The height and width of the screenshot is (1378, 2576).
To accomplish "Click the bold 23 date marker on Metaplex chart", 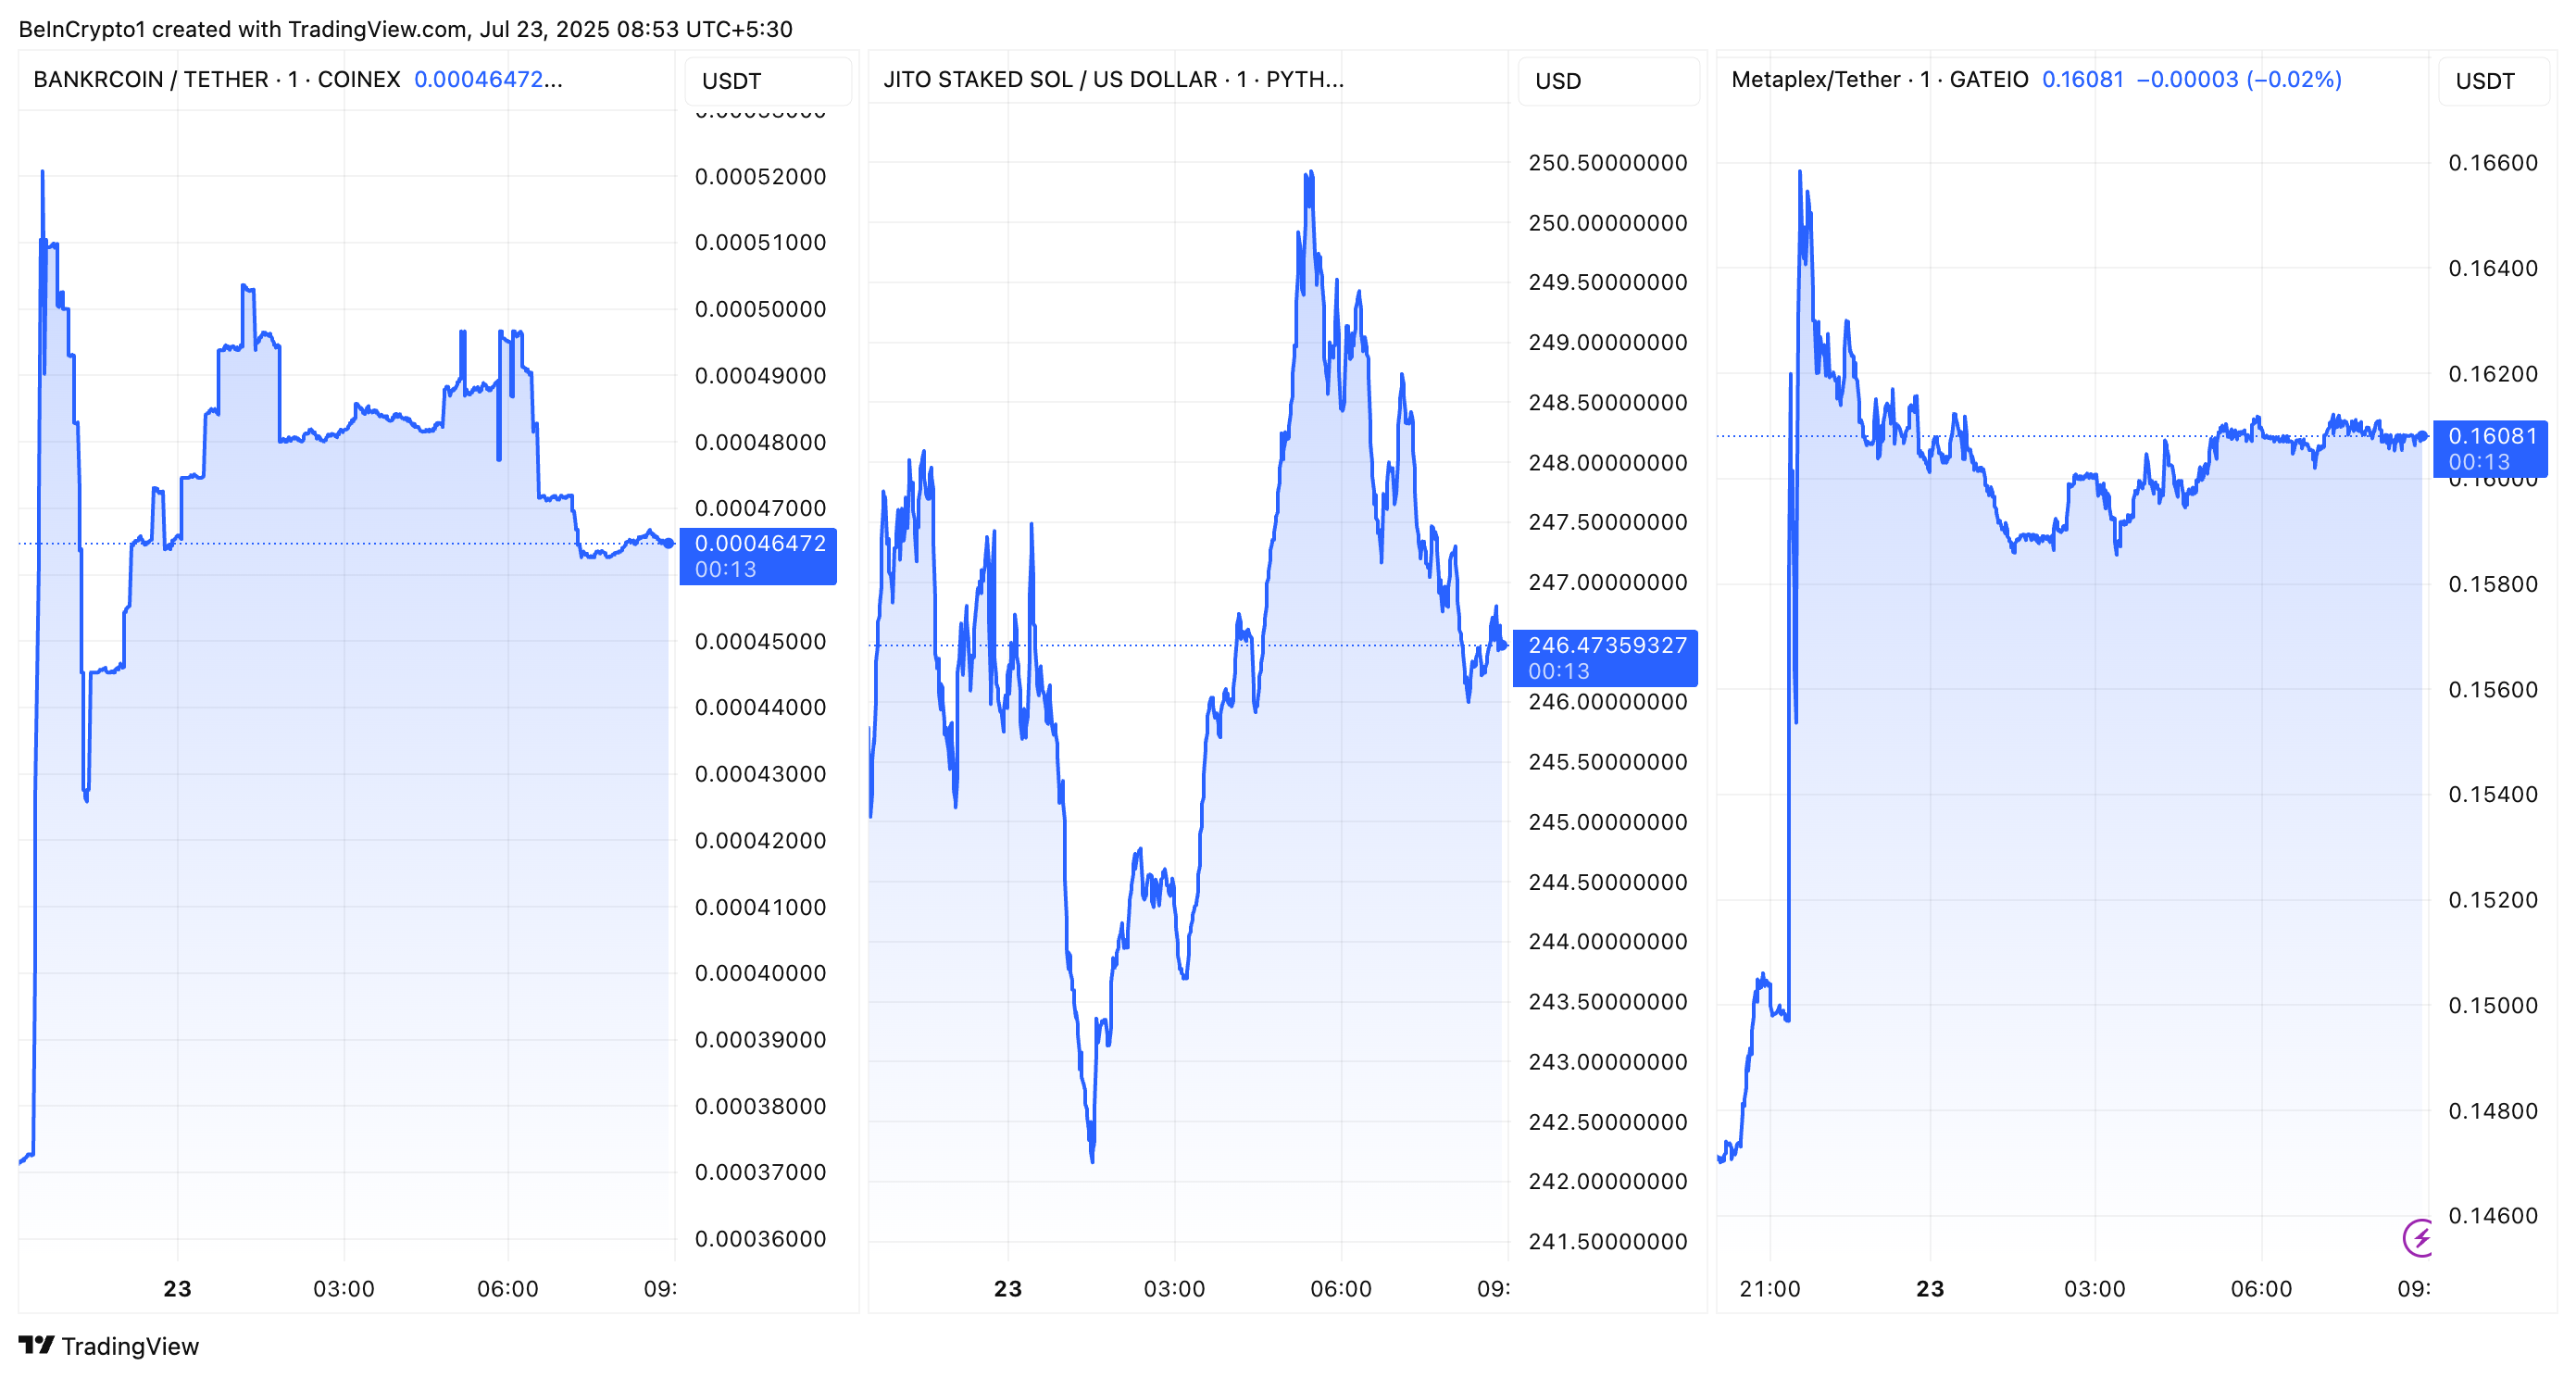I will coord(1929,1288).
